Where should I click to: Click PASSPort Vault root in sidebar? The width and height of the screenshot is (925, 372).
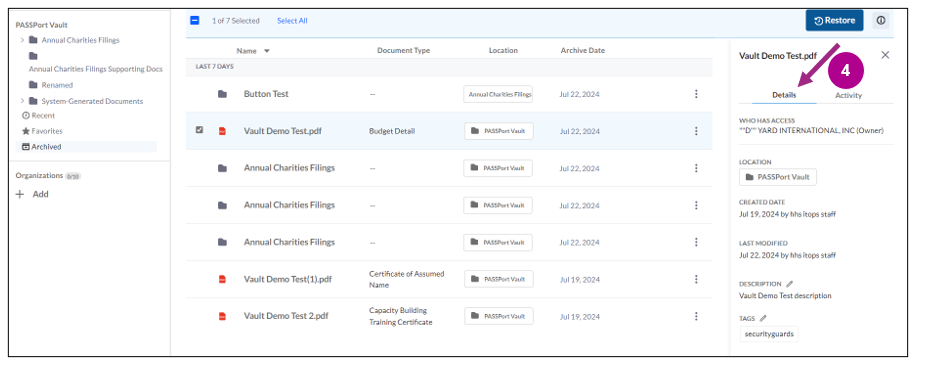tap(41, 25)
